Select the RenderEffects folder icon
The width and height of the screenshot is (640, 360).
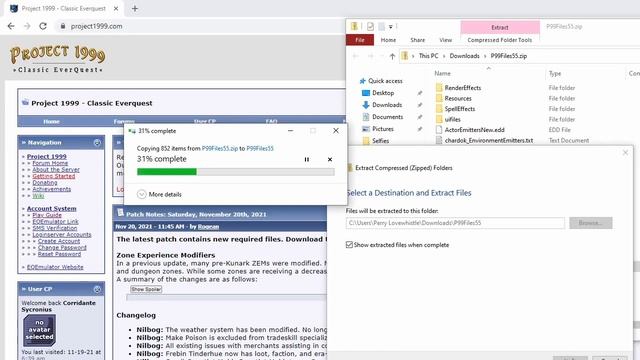(439, 88)
